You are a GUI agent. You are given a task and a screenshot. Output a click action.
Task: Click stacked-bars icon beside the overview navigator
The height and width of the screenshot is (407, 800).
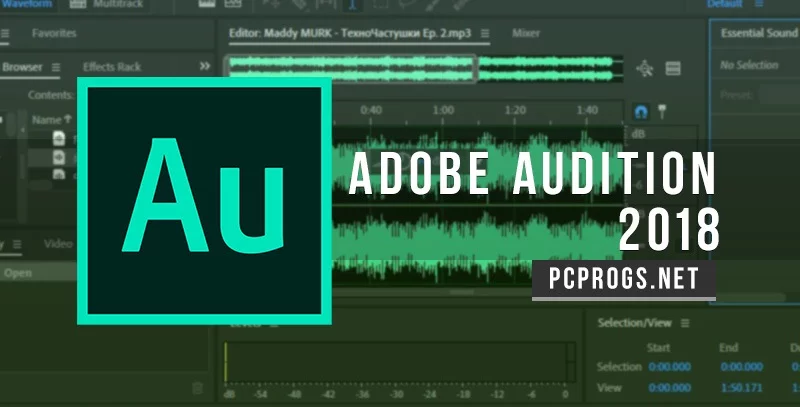(x=673, y=68)
